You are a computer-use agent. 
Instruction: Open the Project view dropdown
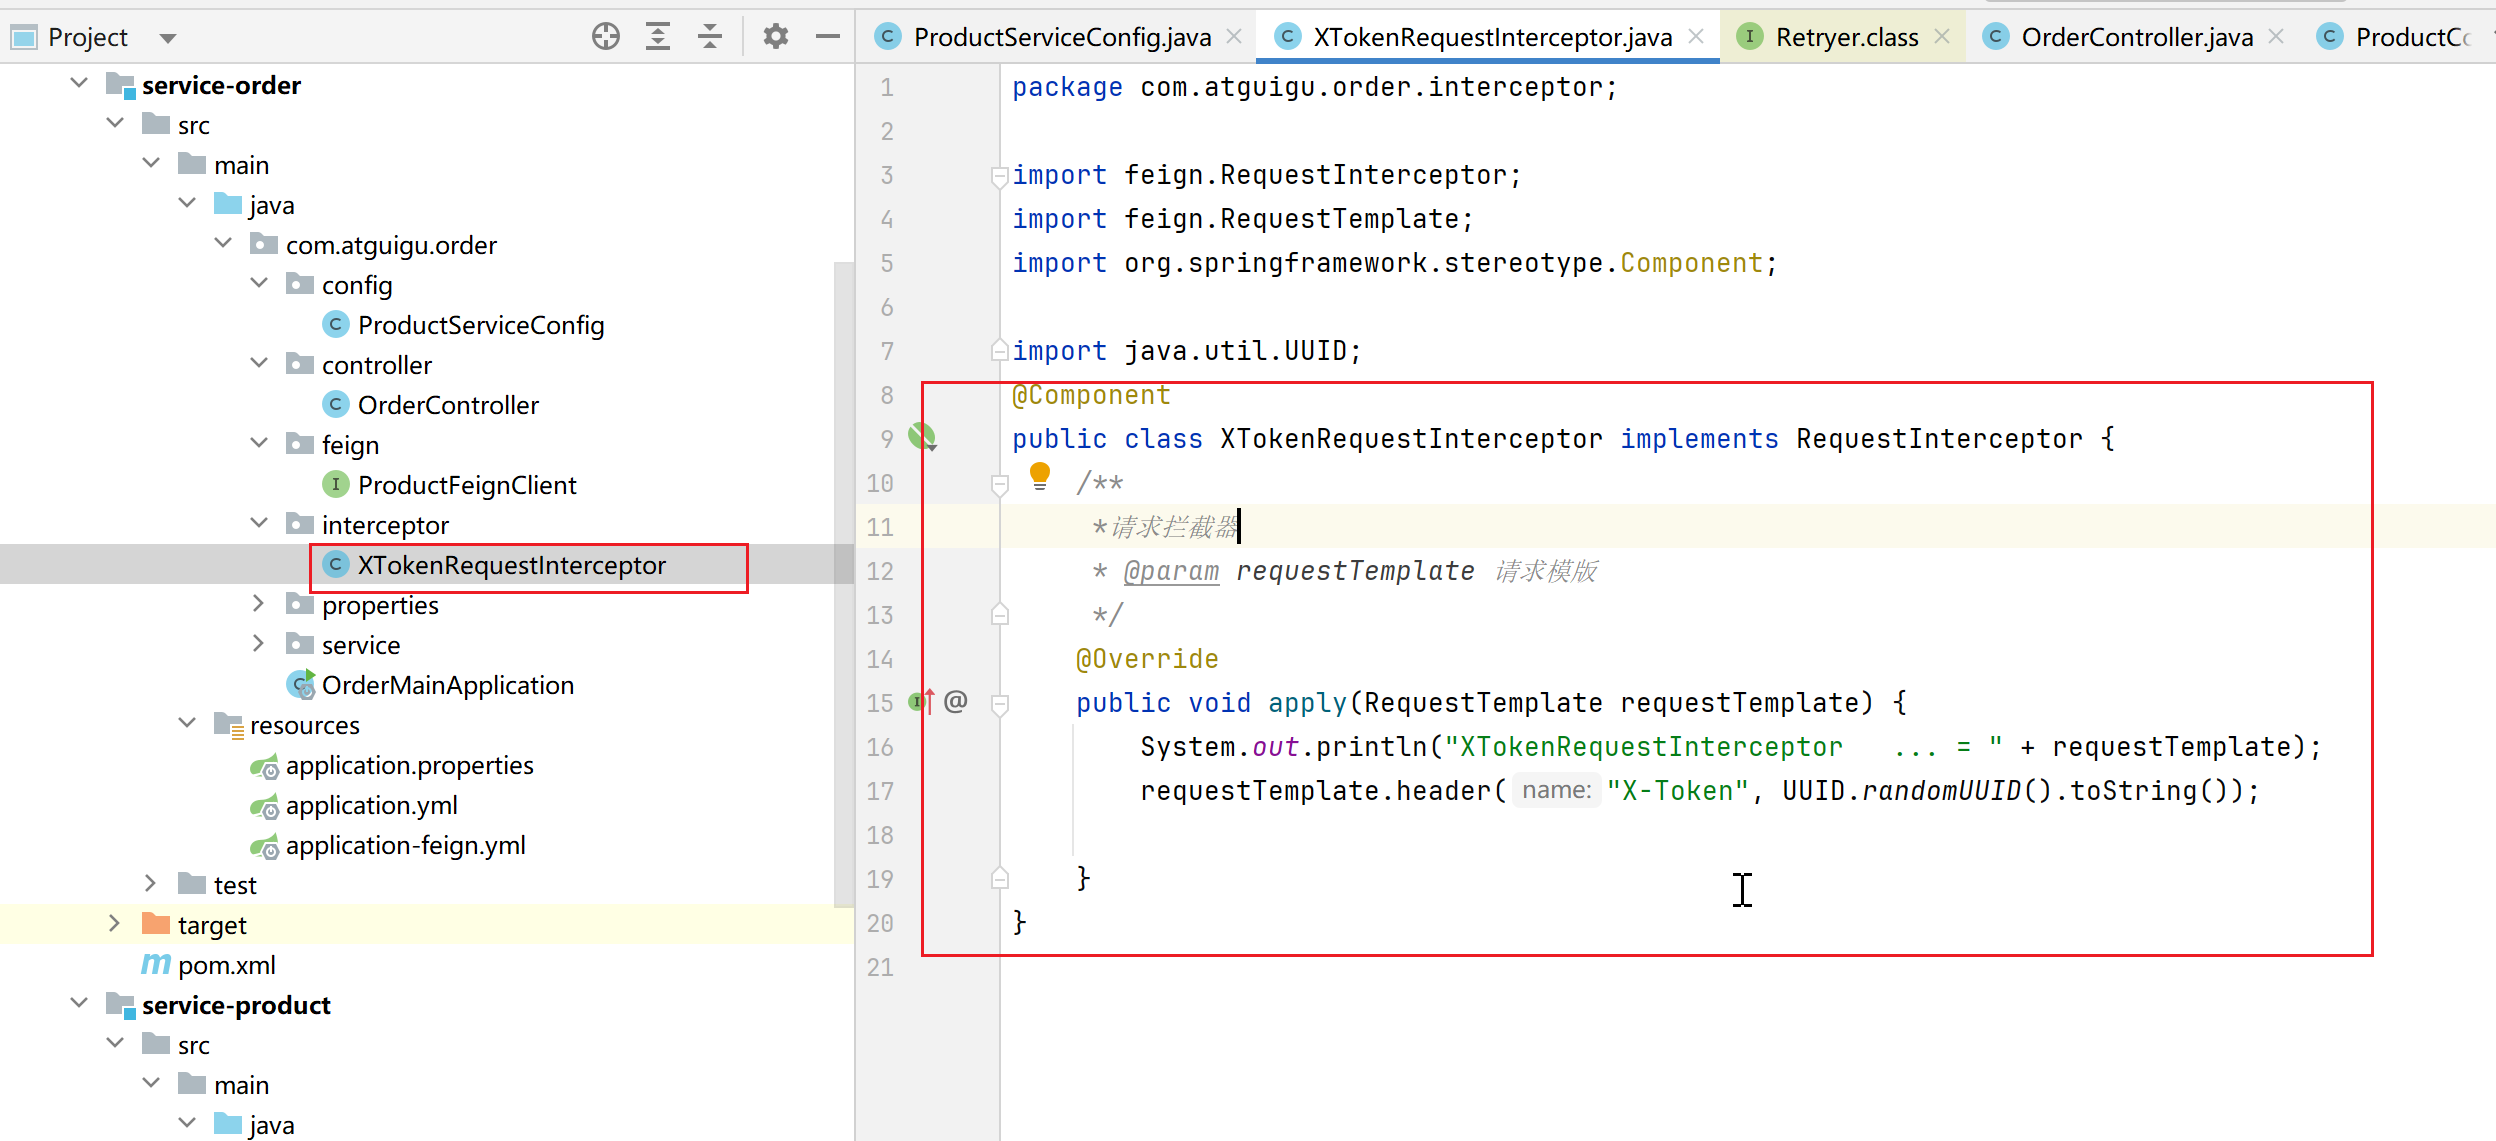tap(167, 38)
